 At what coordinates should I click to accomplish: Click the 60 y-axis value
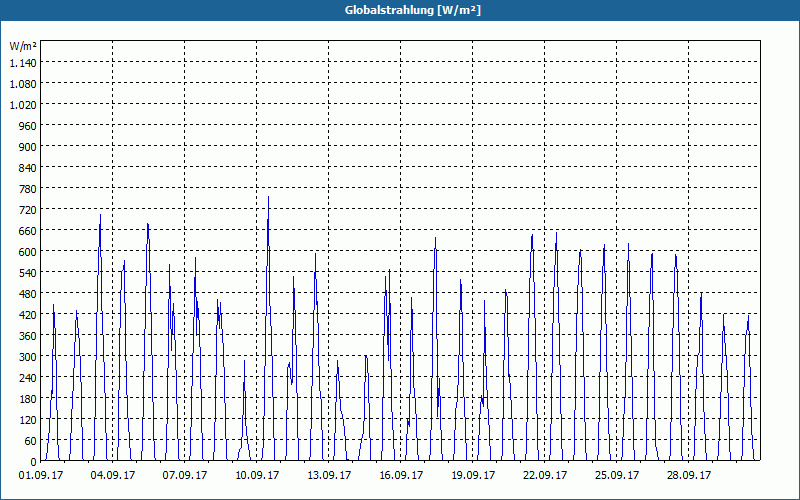31,441
